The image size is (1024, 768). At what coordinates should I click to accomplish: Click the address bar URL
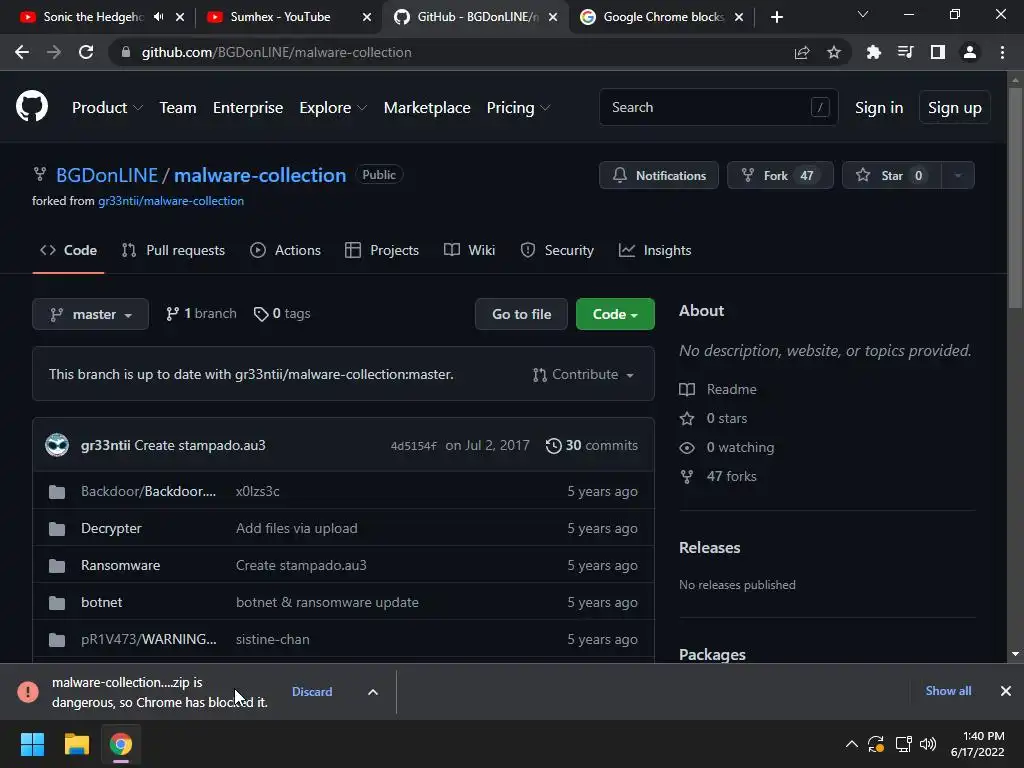[x=276, y=52]
